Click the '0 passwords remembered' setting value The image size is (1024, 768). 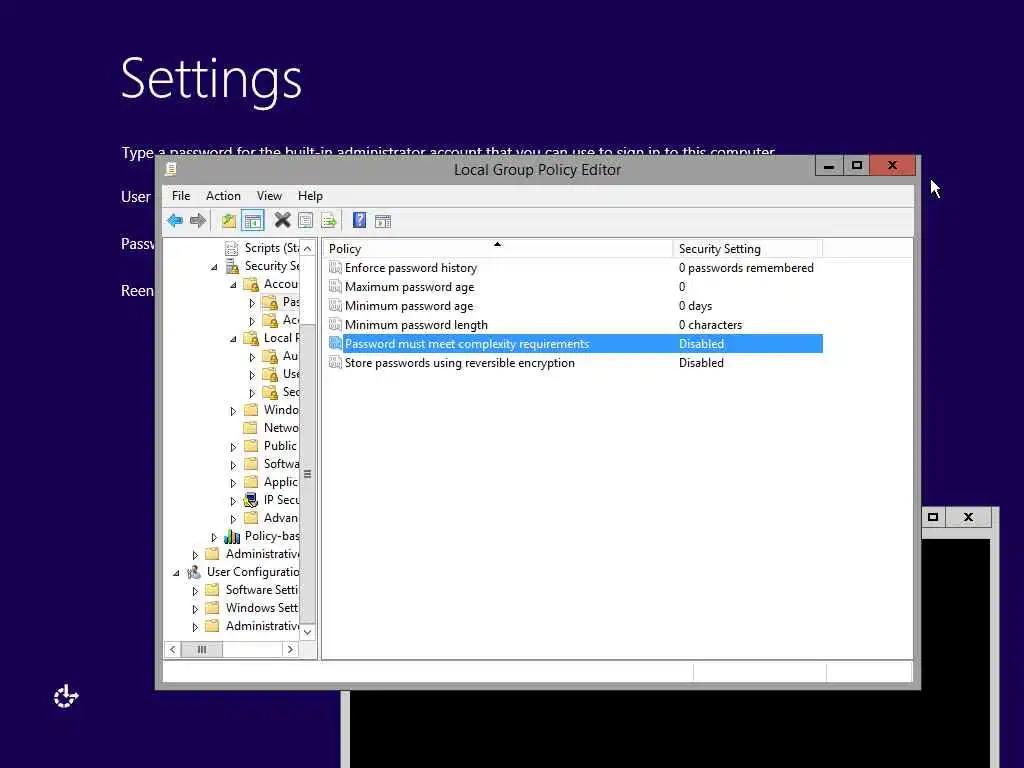746,268
